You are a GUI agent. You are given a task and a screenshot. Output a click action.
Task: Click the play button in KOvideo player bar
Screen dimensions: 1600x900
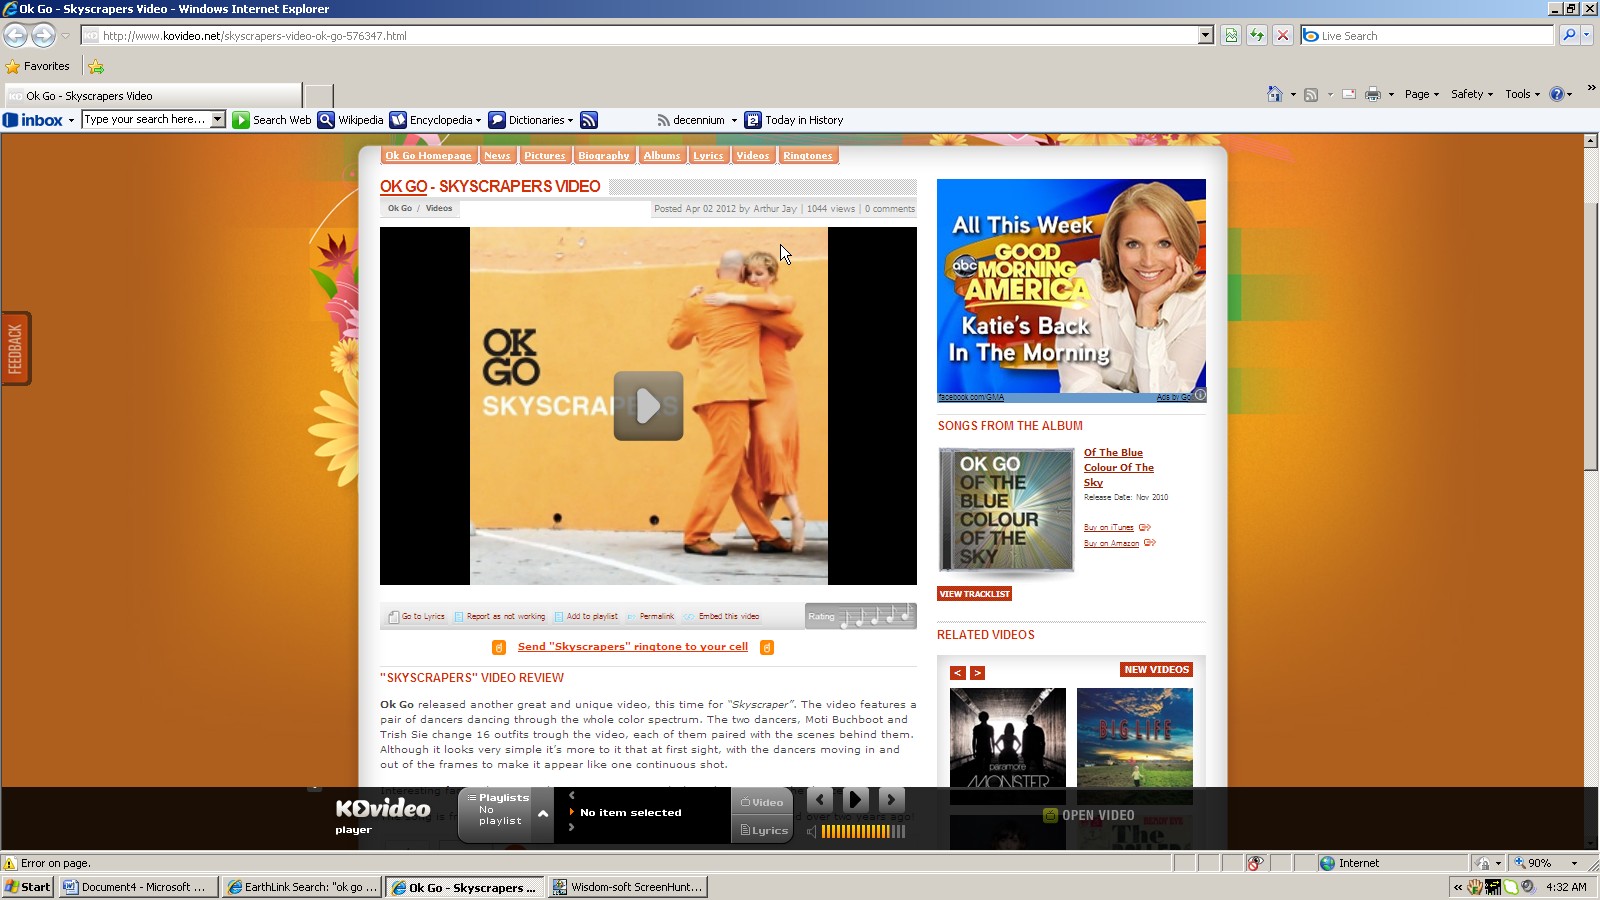(x=855, y=799)
